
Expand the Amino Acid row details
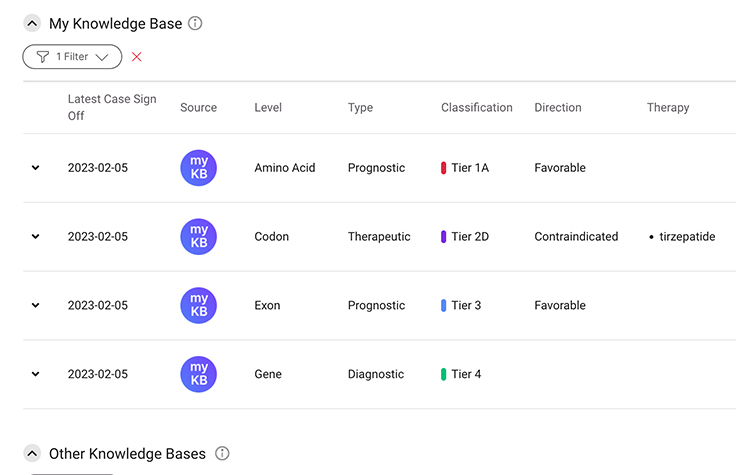click(36, 168)
